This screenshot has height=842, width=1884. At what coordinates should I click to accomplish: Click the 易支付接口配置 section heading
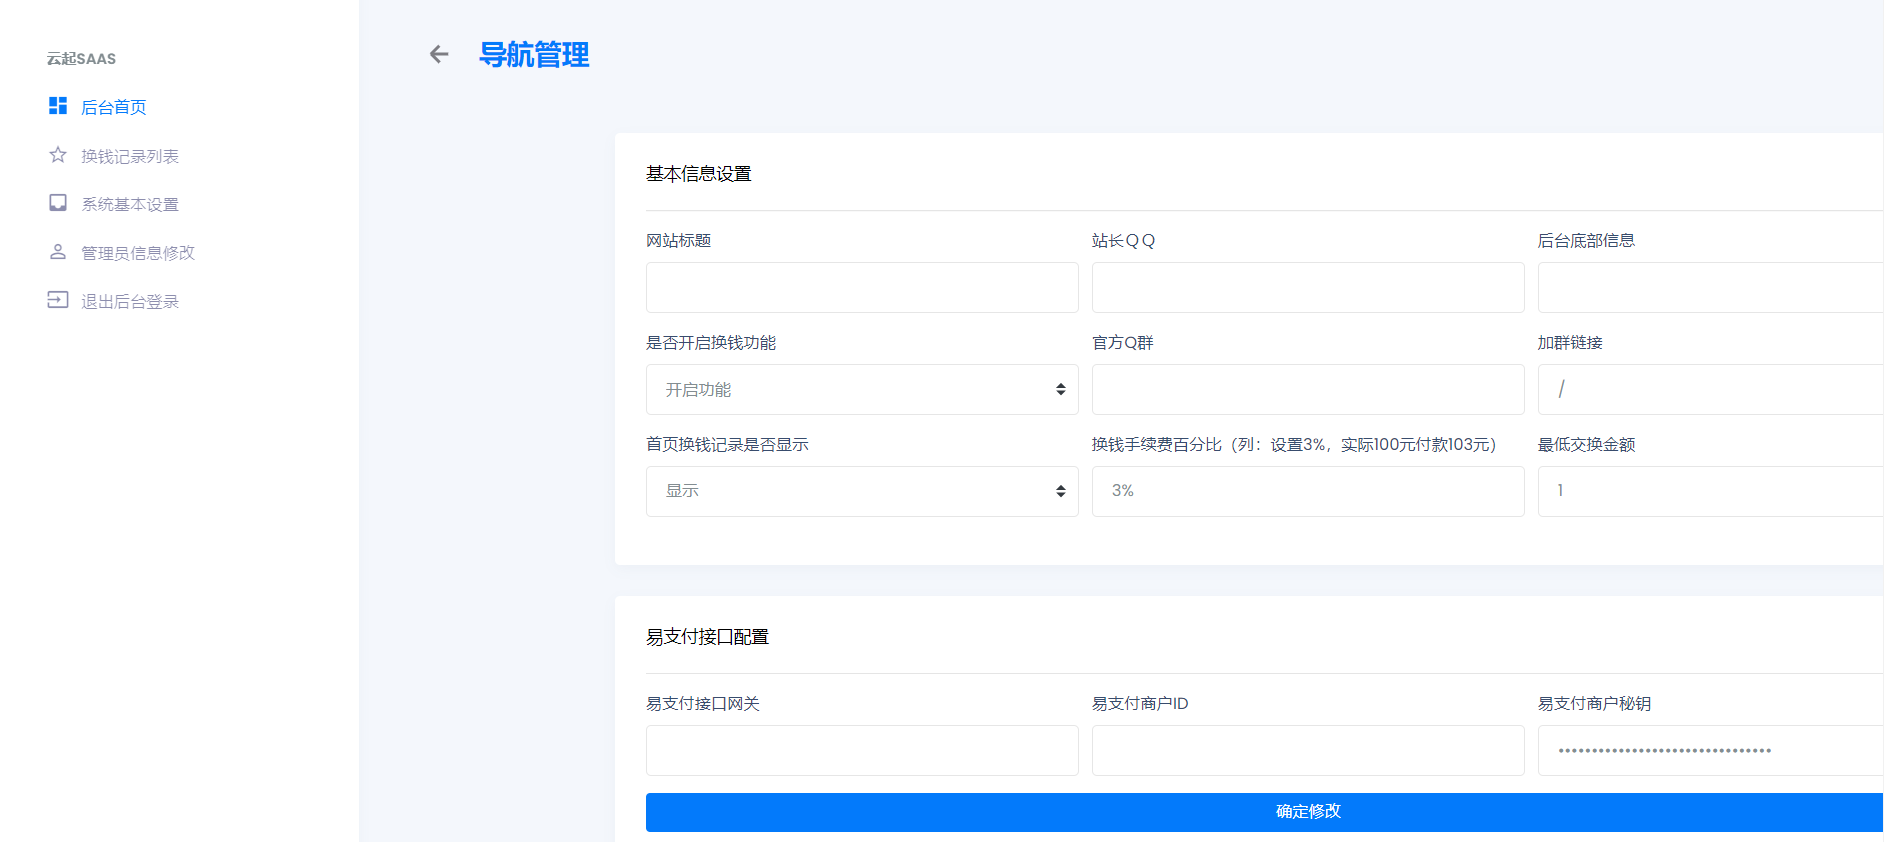707,637
